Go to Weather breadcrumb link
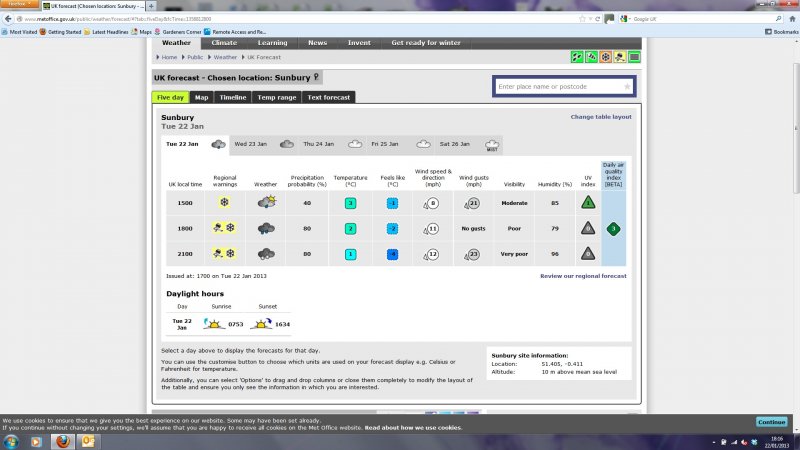This screenshot has height=450, width=800. pyautogui.click(x=225, y=57)
